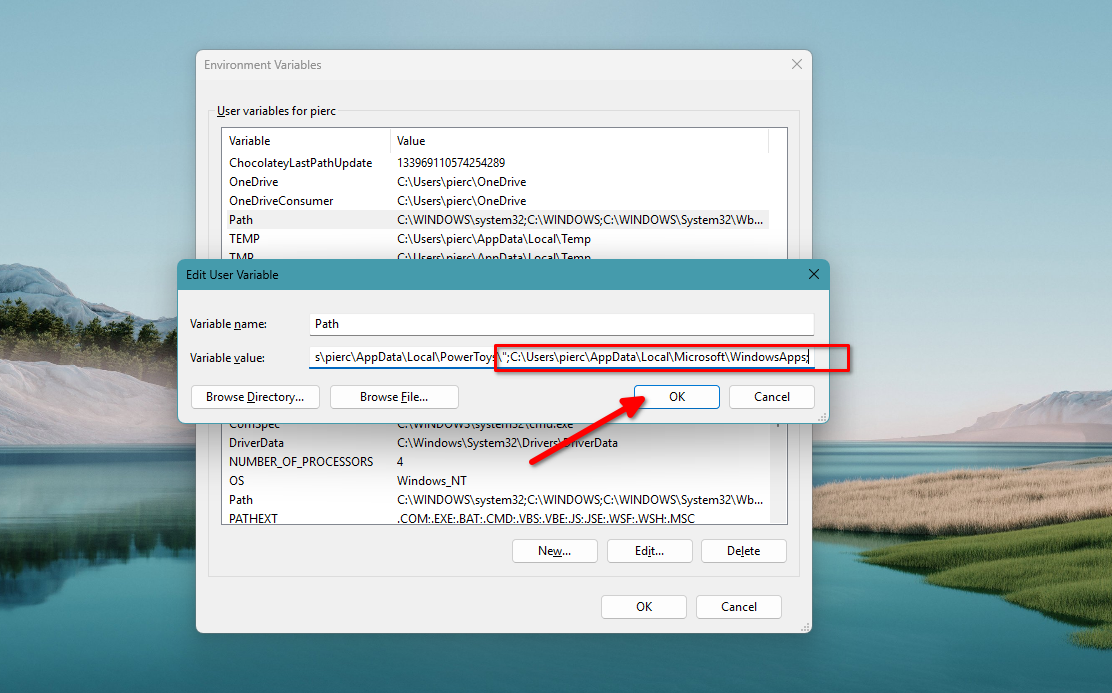
Task: Click the New button for system variables
Action: click(554, 550)
